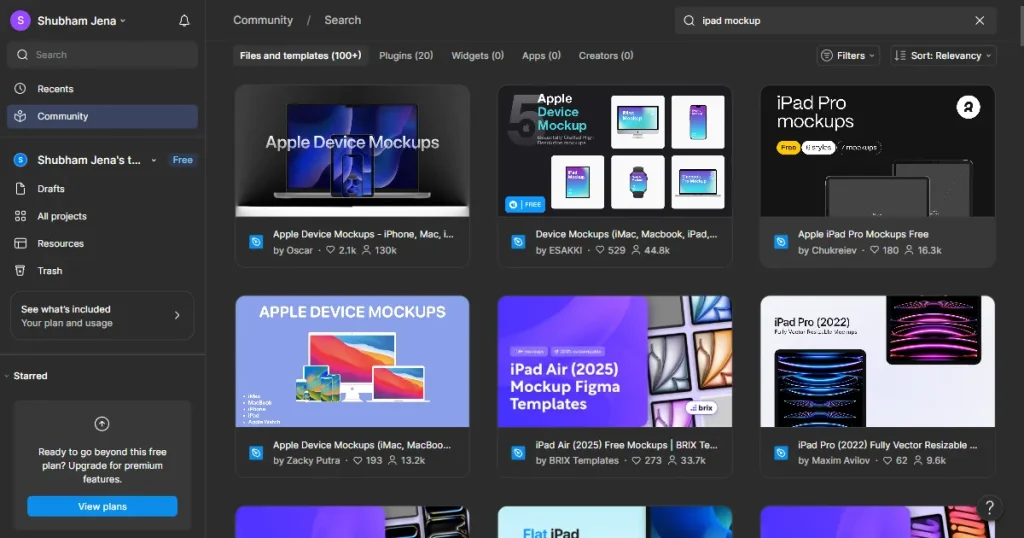Image resolution: width=1024 pixels, height=538 pixels.
Task: Open Apple Device Mockups thumbnail by Zacky Putra
Action: [x=353, y=361]
